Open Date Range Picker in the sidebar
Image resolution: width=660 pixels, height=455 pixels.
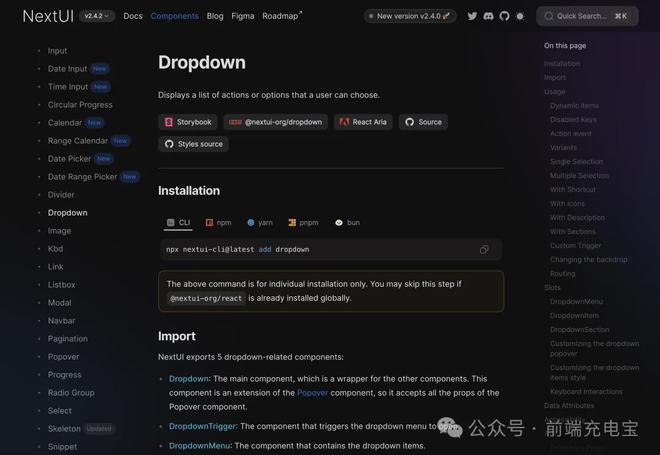[x=82, y=177]
